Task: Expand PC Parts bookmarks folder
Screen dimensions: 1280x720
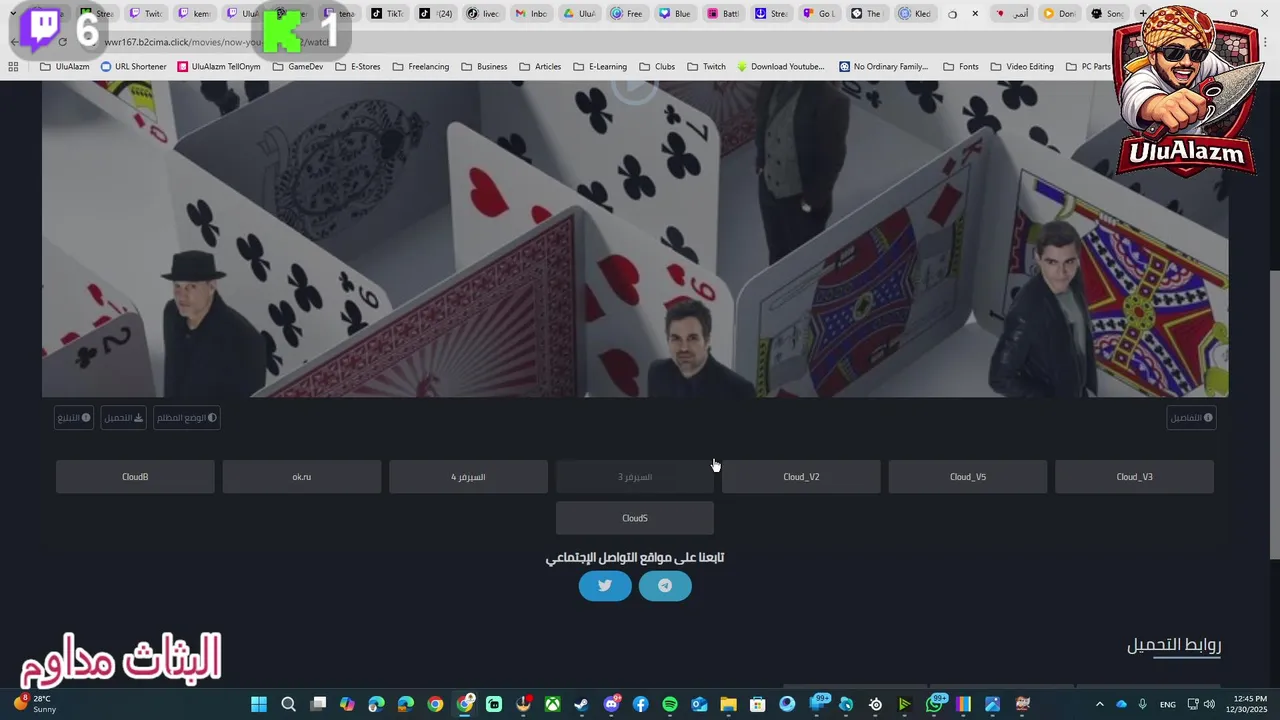Action: tap(1088, 67)
